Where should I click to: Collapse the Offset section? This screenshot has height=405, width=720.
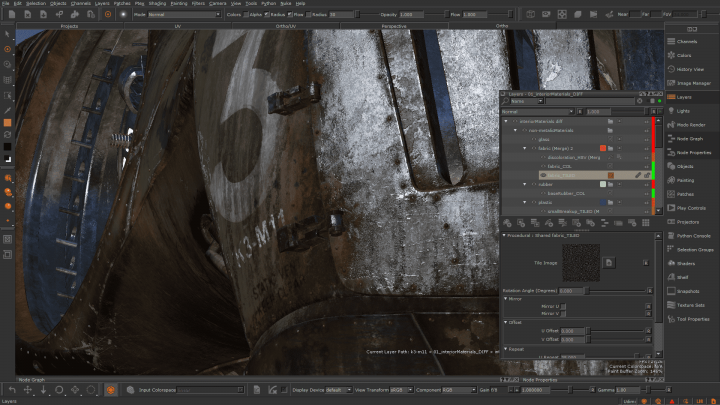[505, 322]
